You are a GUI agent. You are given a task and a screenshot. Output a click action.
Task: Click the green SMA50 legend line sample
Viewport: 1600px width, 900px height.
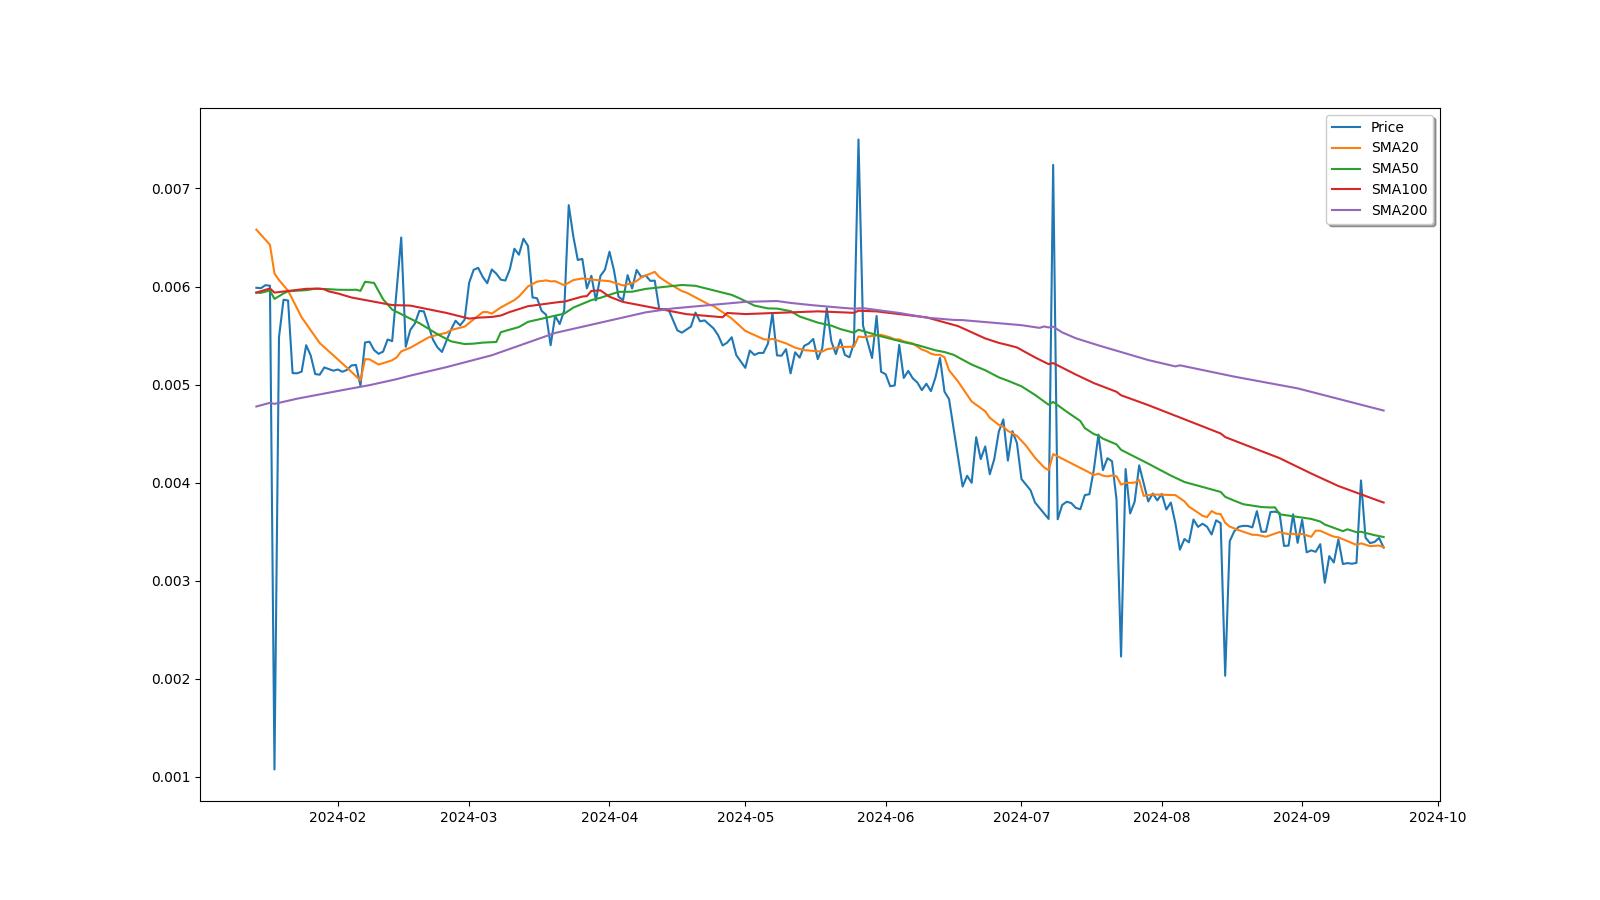1347,169
